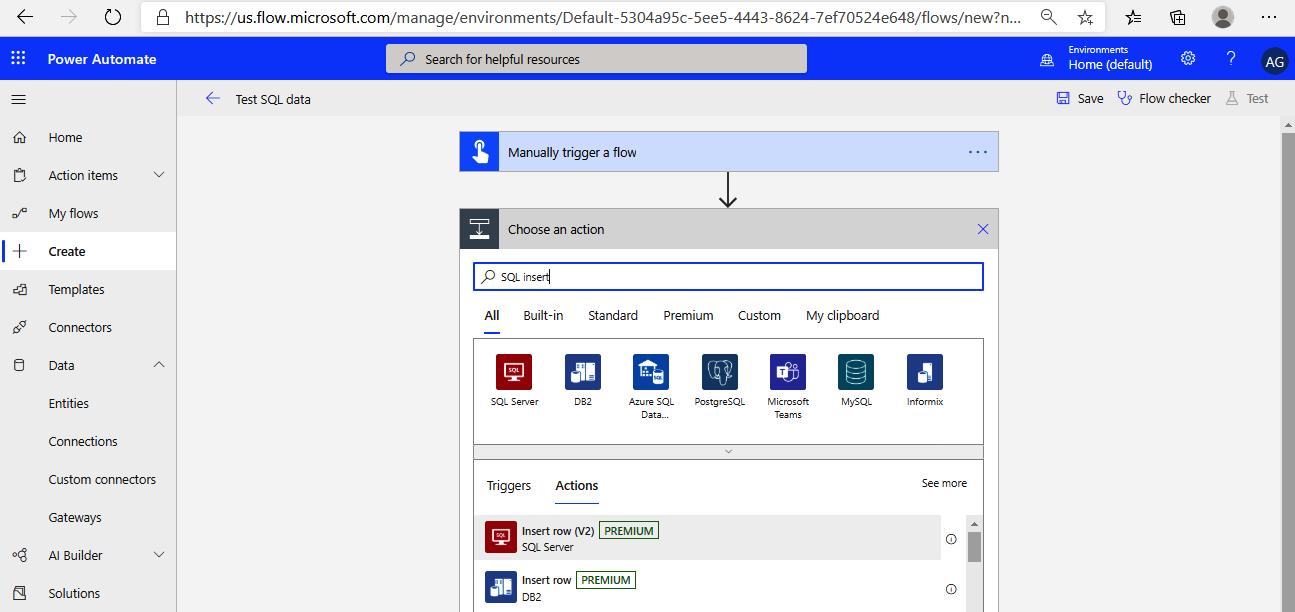Select the MySQL connector icon

coord(856,372)
